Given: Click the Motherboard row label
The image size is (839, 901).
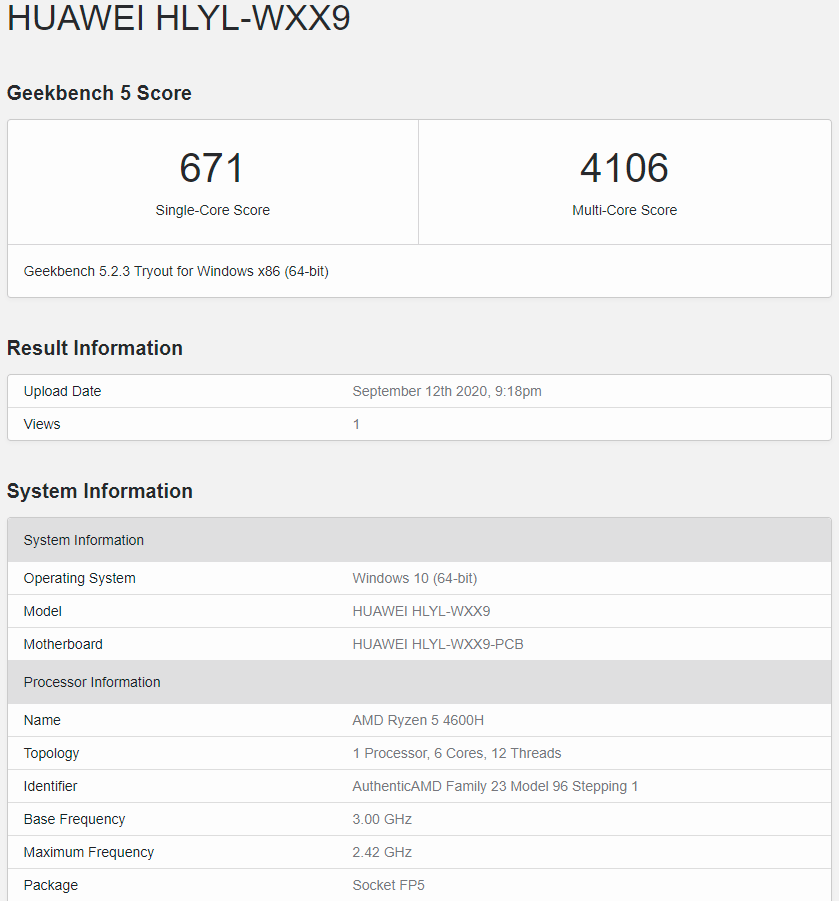Looking at the screenshot, I should pyautogui.click(x=63, y=644).
